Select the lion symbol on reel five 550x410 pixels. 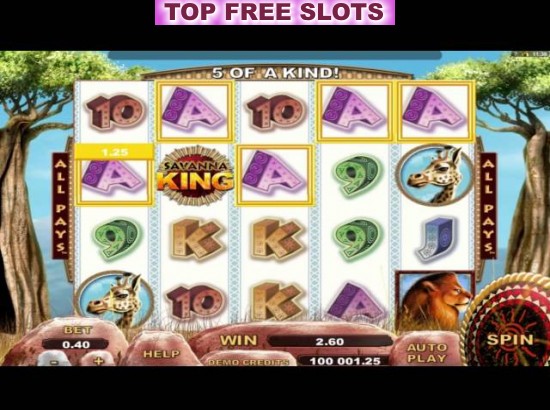tap(434, 302)
